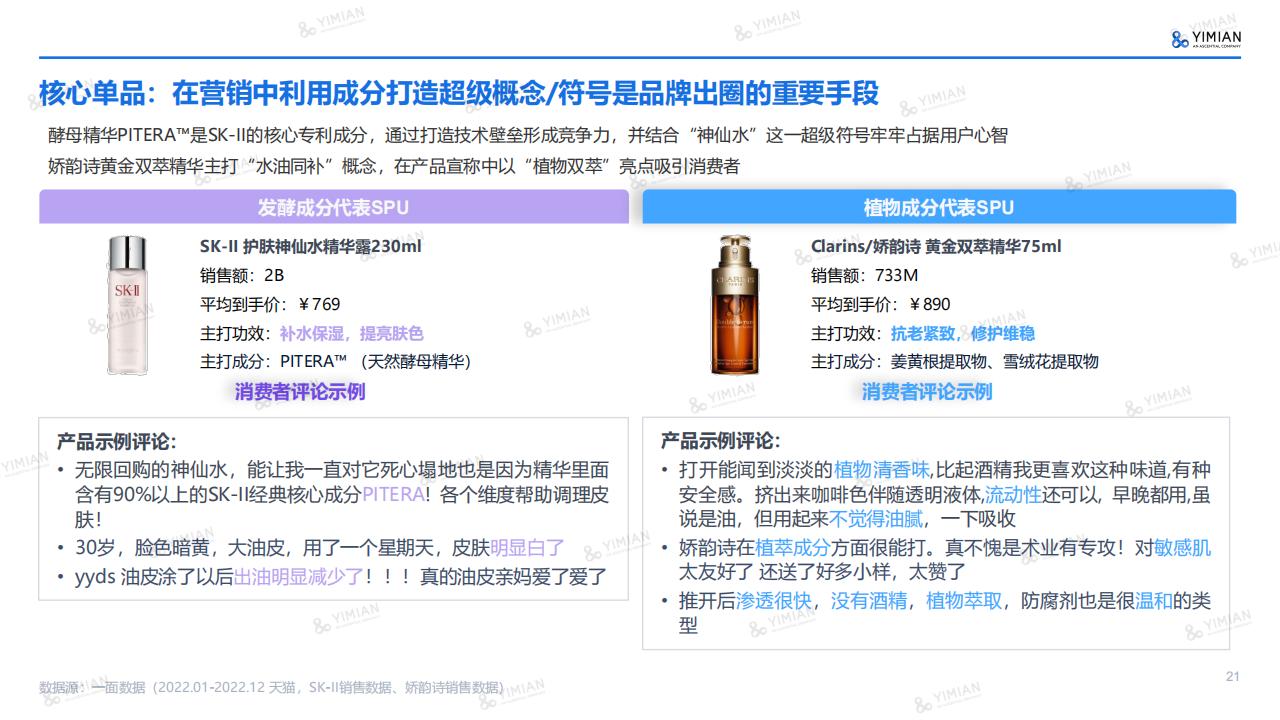Image resolution: width=1280 pixels, height=720 pixels.
Task: Click the SK-II bottle product image
Action: pos(126,305)
